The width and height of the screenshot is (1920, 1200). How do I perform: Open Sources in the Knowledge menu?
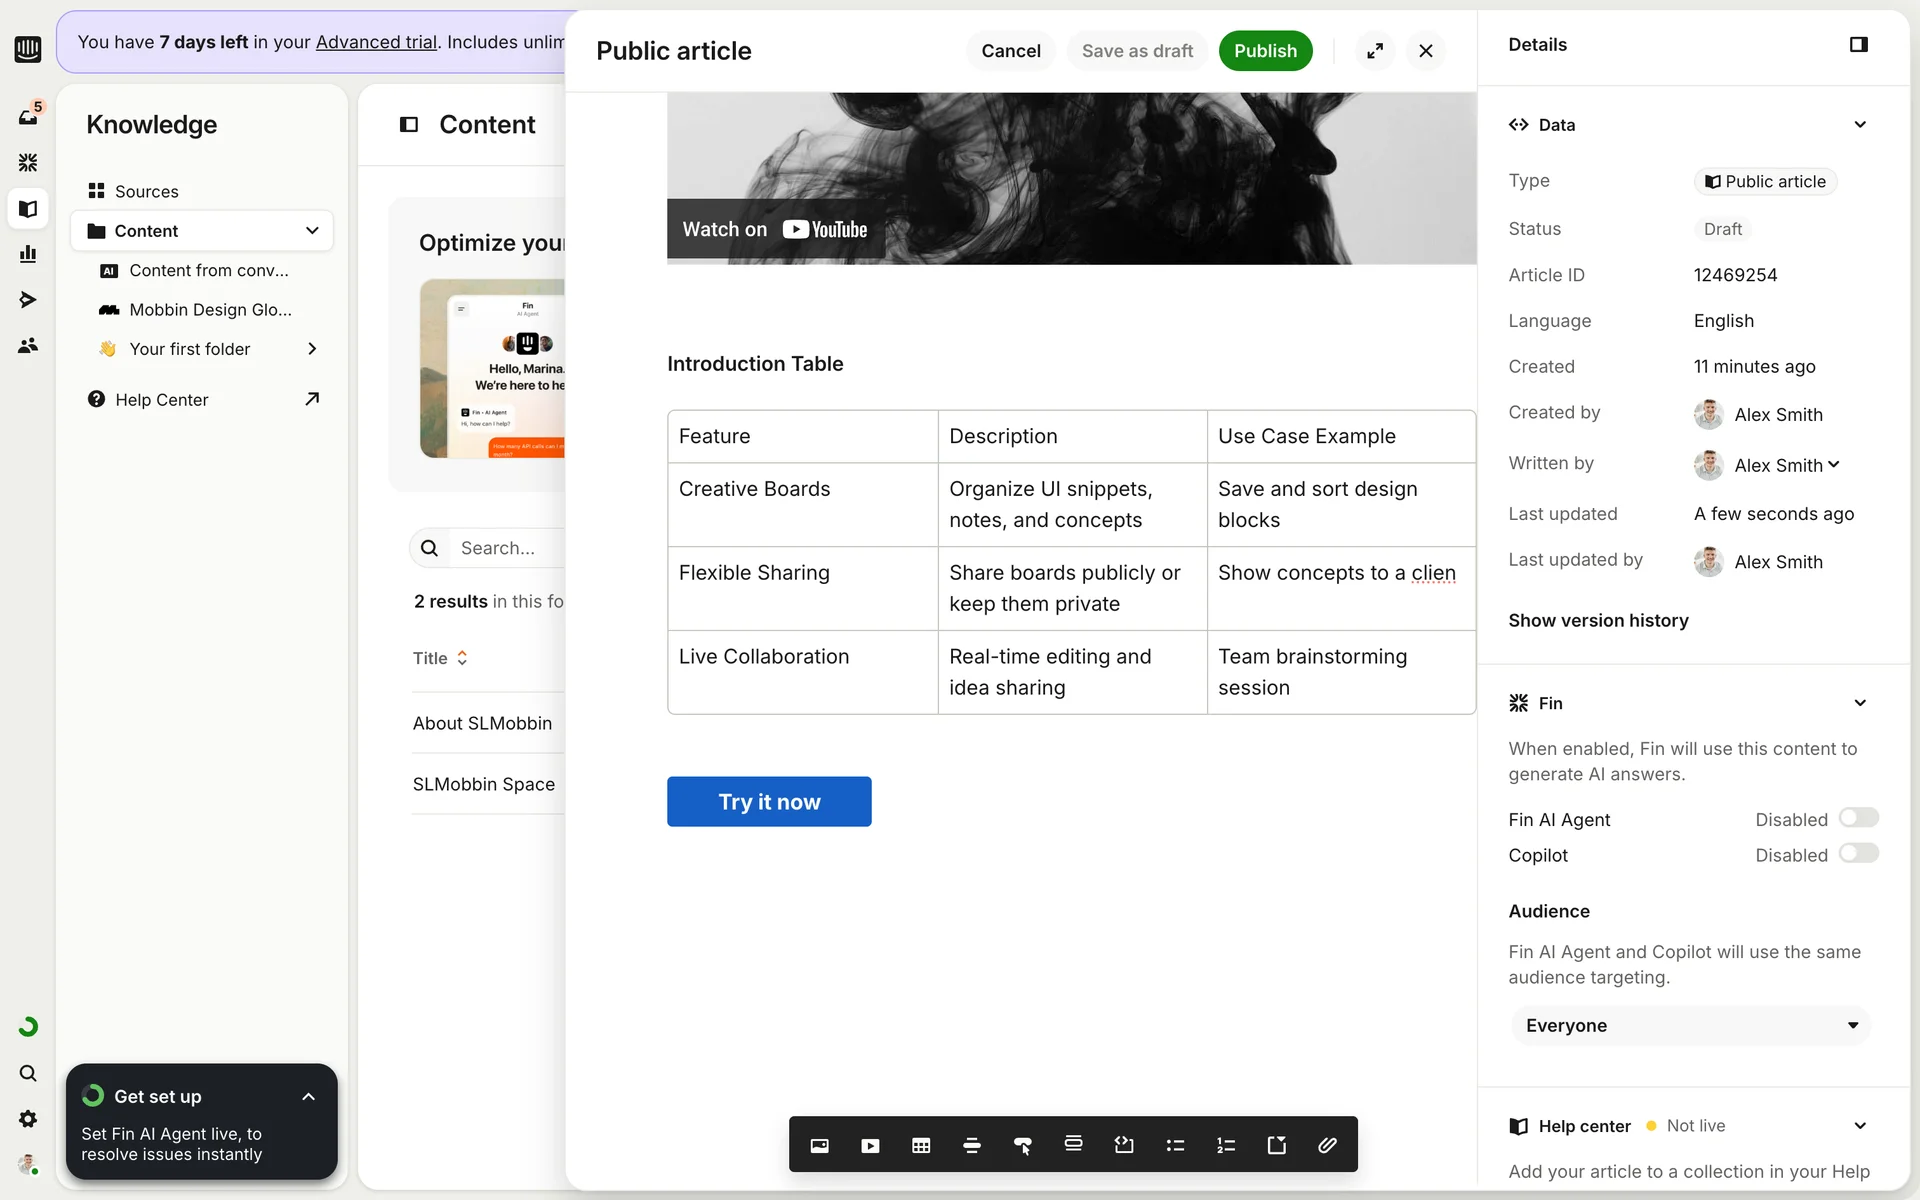coord(146,191)
